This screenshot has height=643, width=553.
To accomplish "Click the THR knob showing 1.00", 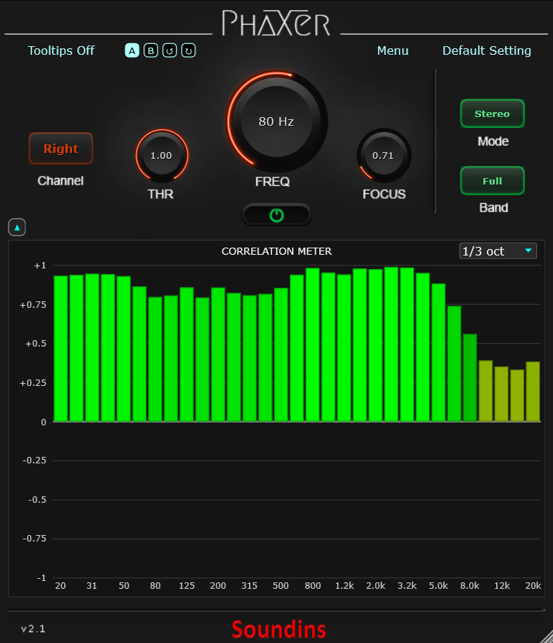I will (x=162, y=156).
